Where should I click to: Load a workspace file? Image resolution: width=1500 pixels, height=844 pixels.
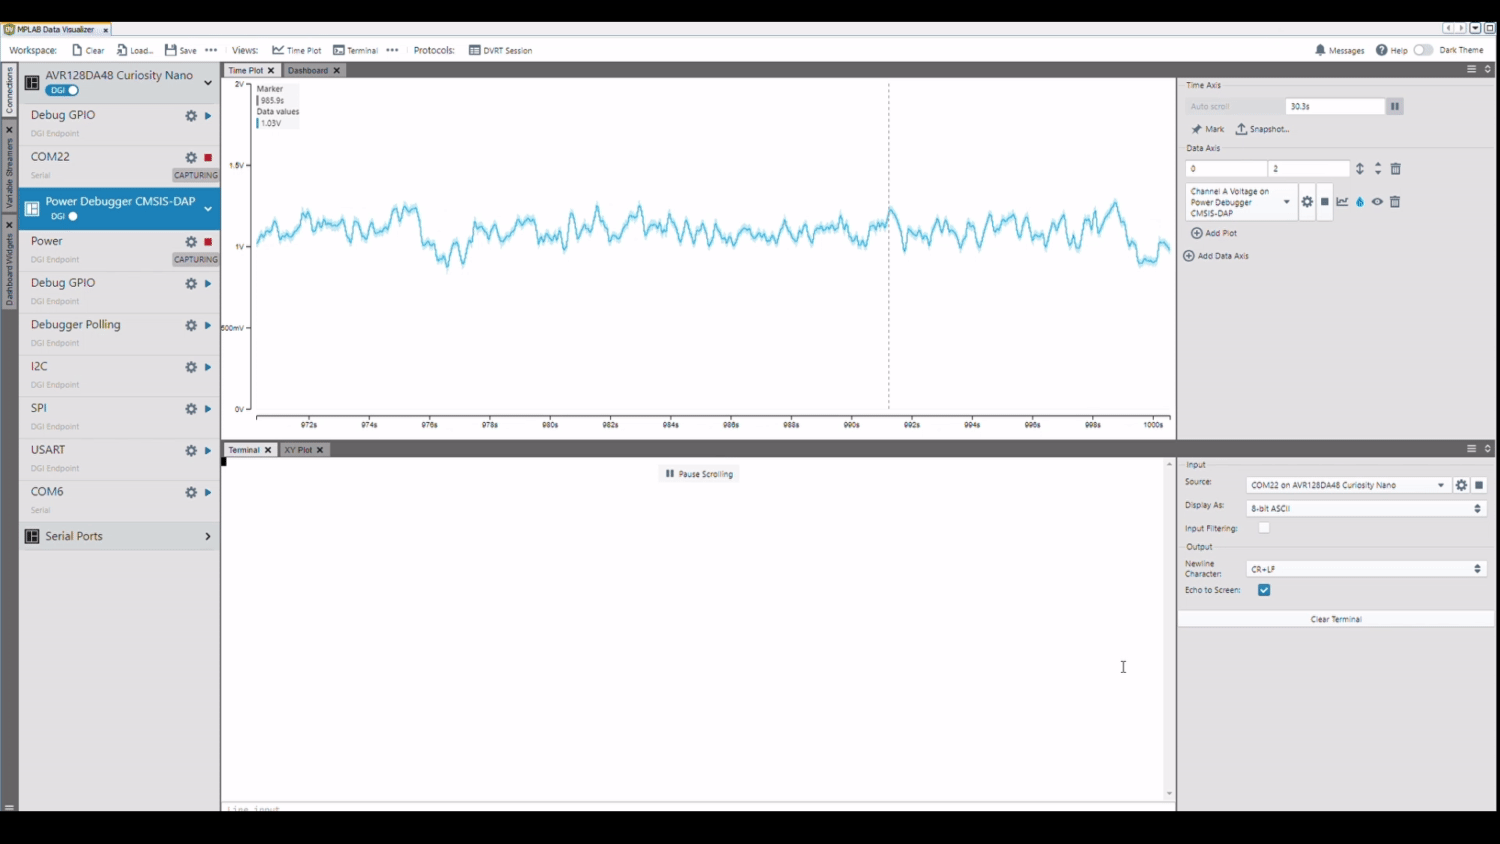coord(135,50)
